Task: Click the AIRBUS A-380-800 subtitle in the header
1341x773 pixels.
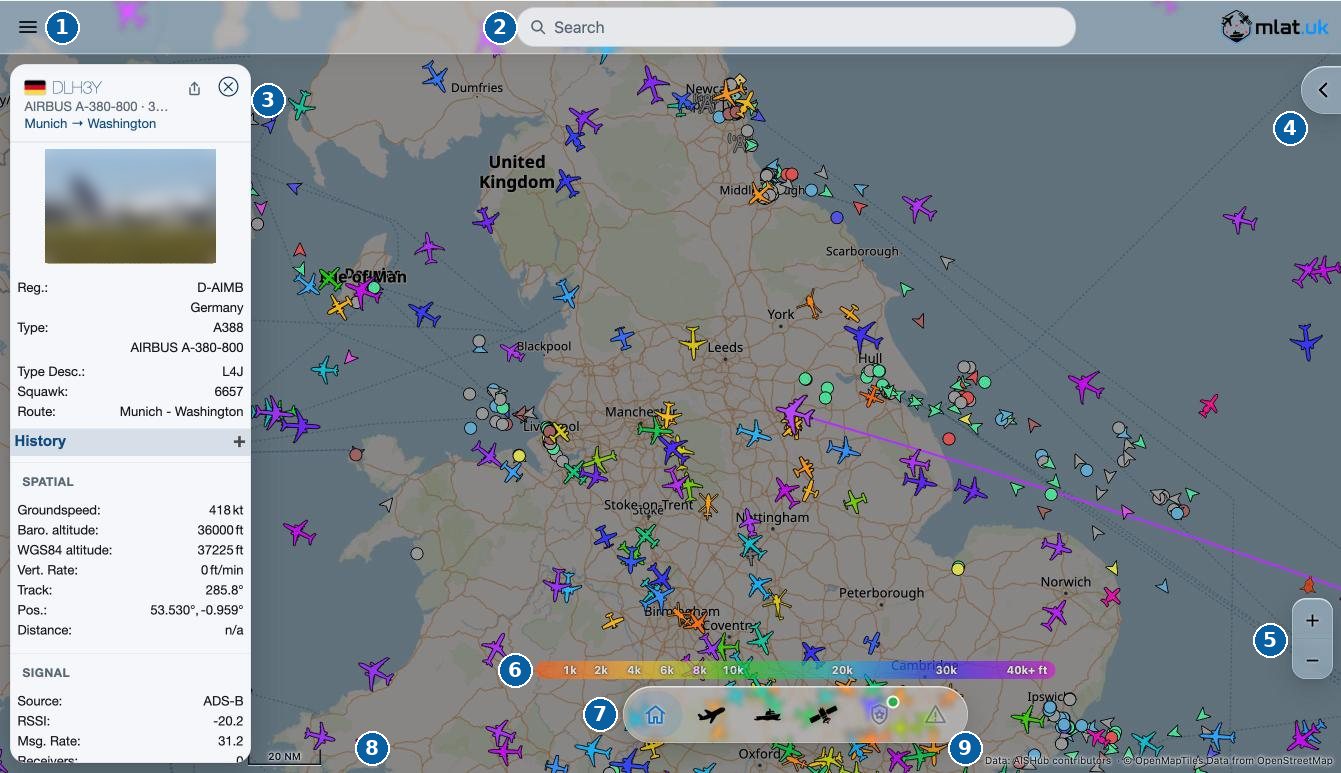Action: tap(96, 106)
